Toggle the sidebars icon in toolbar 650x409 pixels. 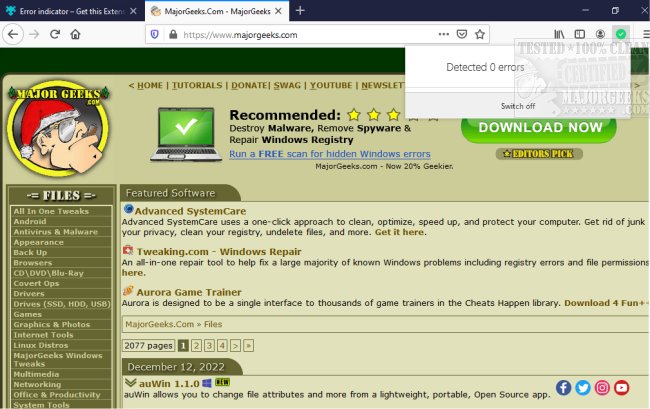point(580,34)
